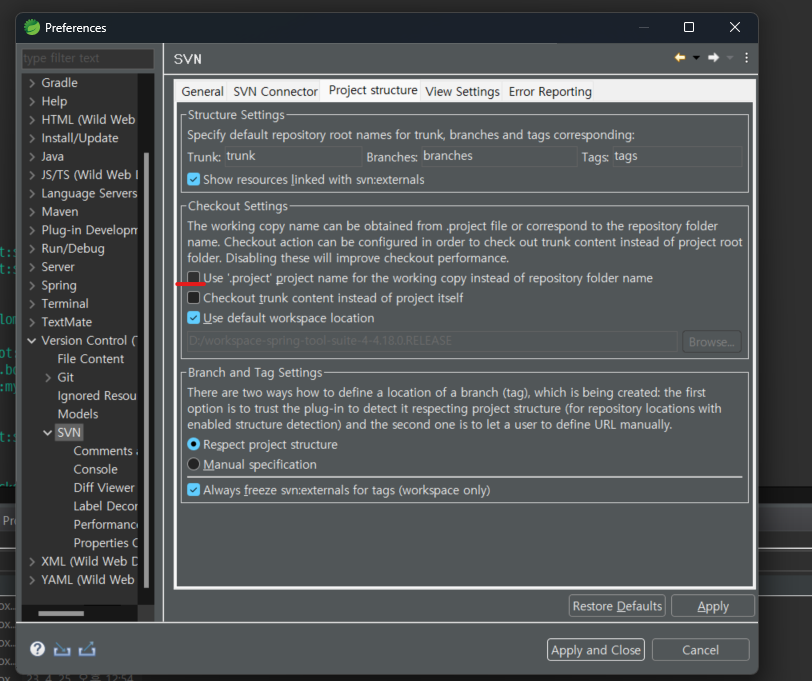
Task: Select Manual specification radio button
Action: point(194,464)
